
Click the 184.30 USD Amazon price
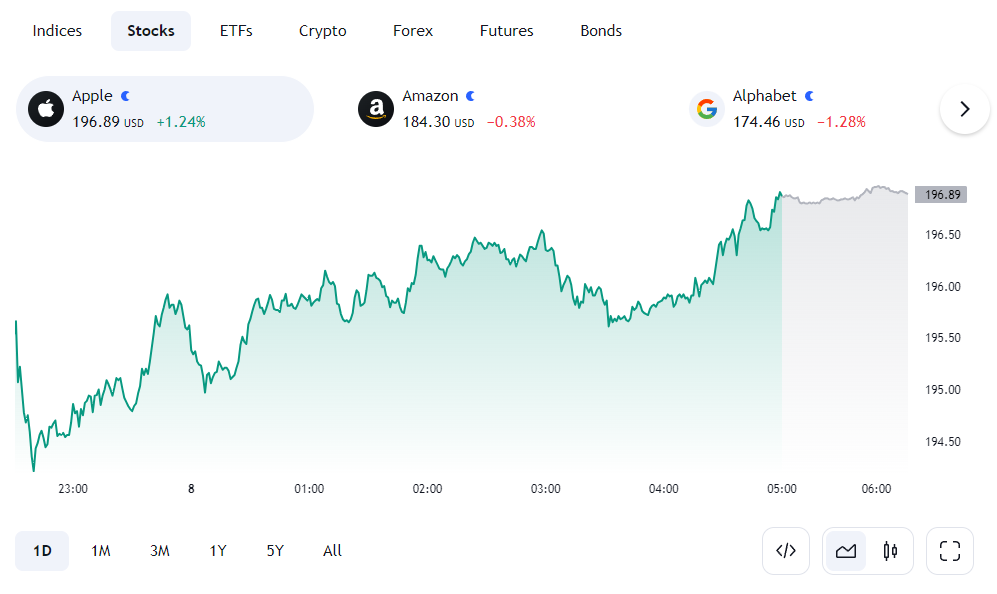[x=438, y=122]
